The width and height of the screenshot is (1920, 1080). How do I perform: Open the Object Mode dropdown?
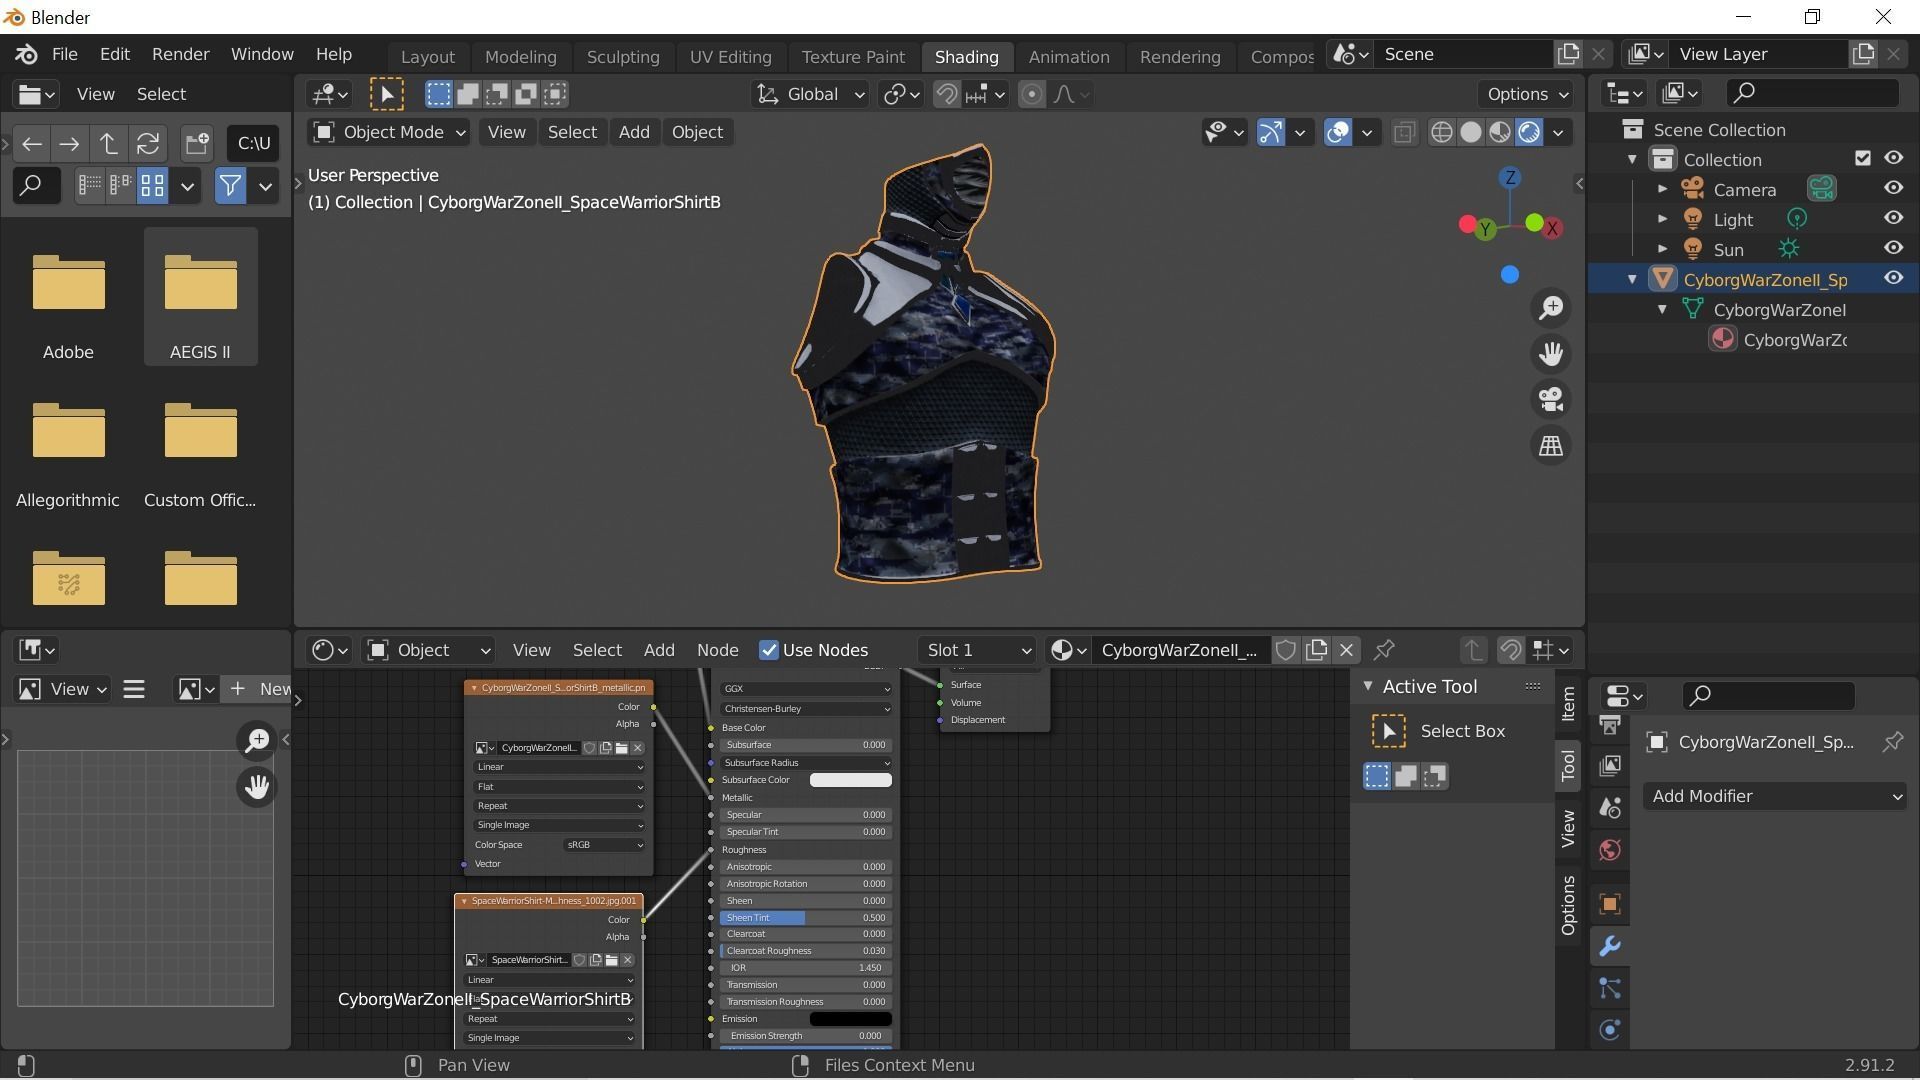click(389, 132)
